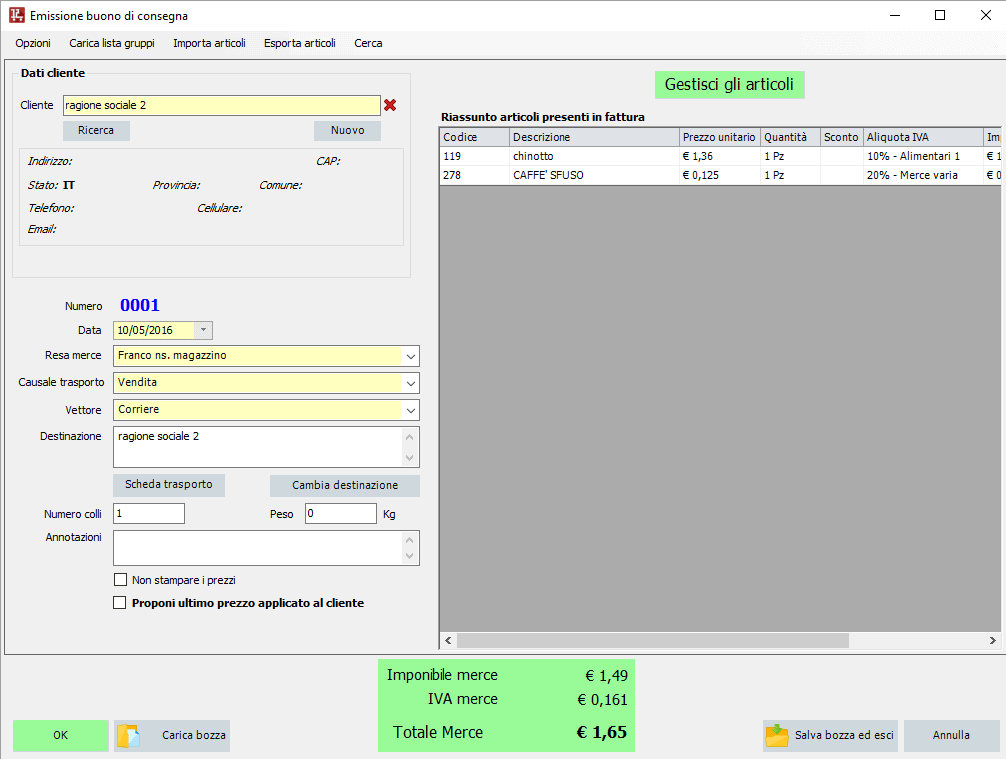Image resolution: width=1006 pixels, height=759 pixels.
Task: Click the Carica bozza folder icon
Action: (x=129, y=736)
